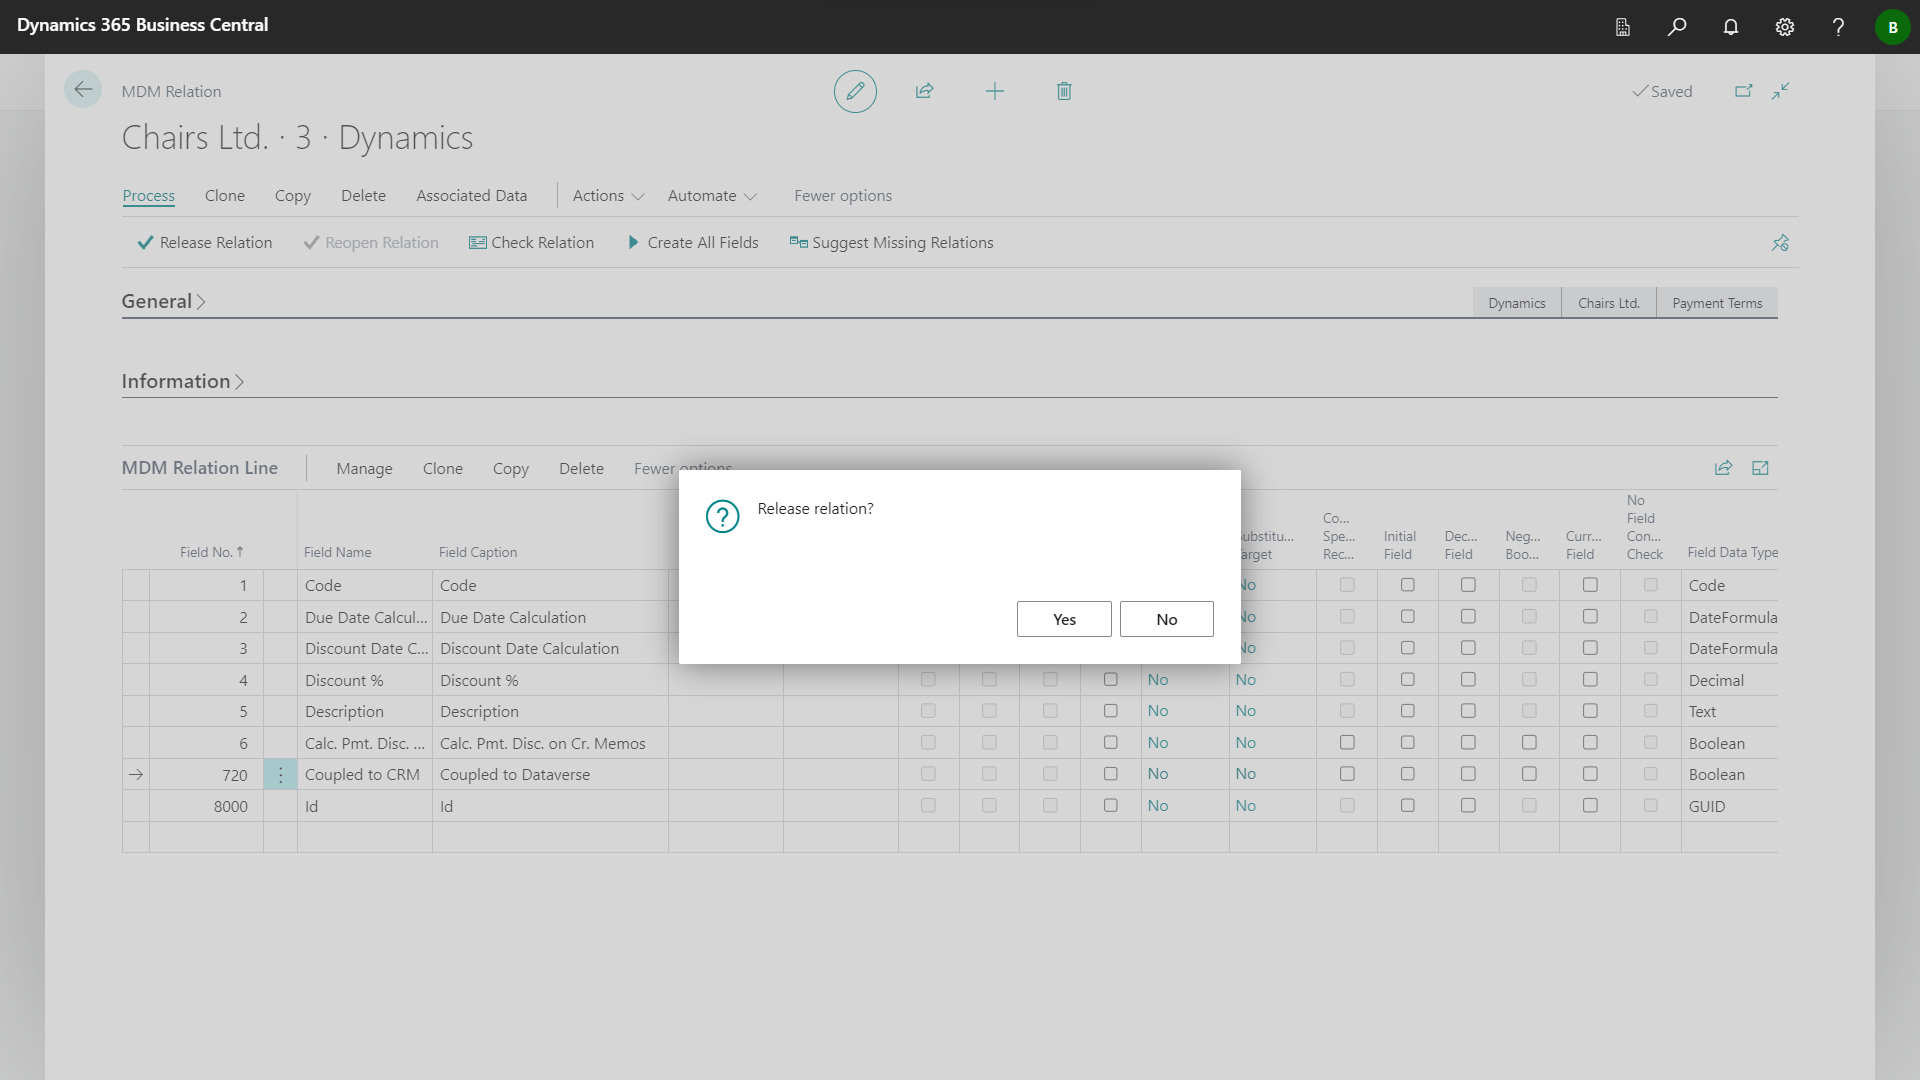Create a new record with plus icon
The image size is (1920, 1080).
pyautogui.click(x=994, y=91)
